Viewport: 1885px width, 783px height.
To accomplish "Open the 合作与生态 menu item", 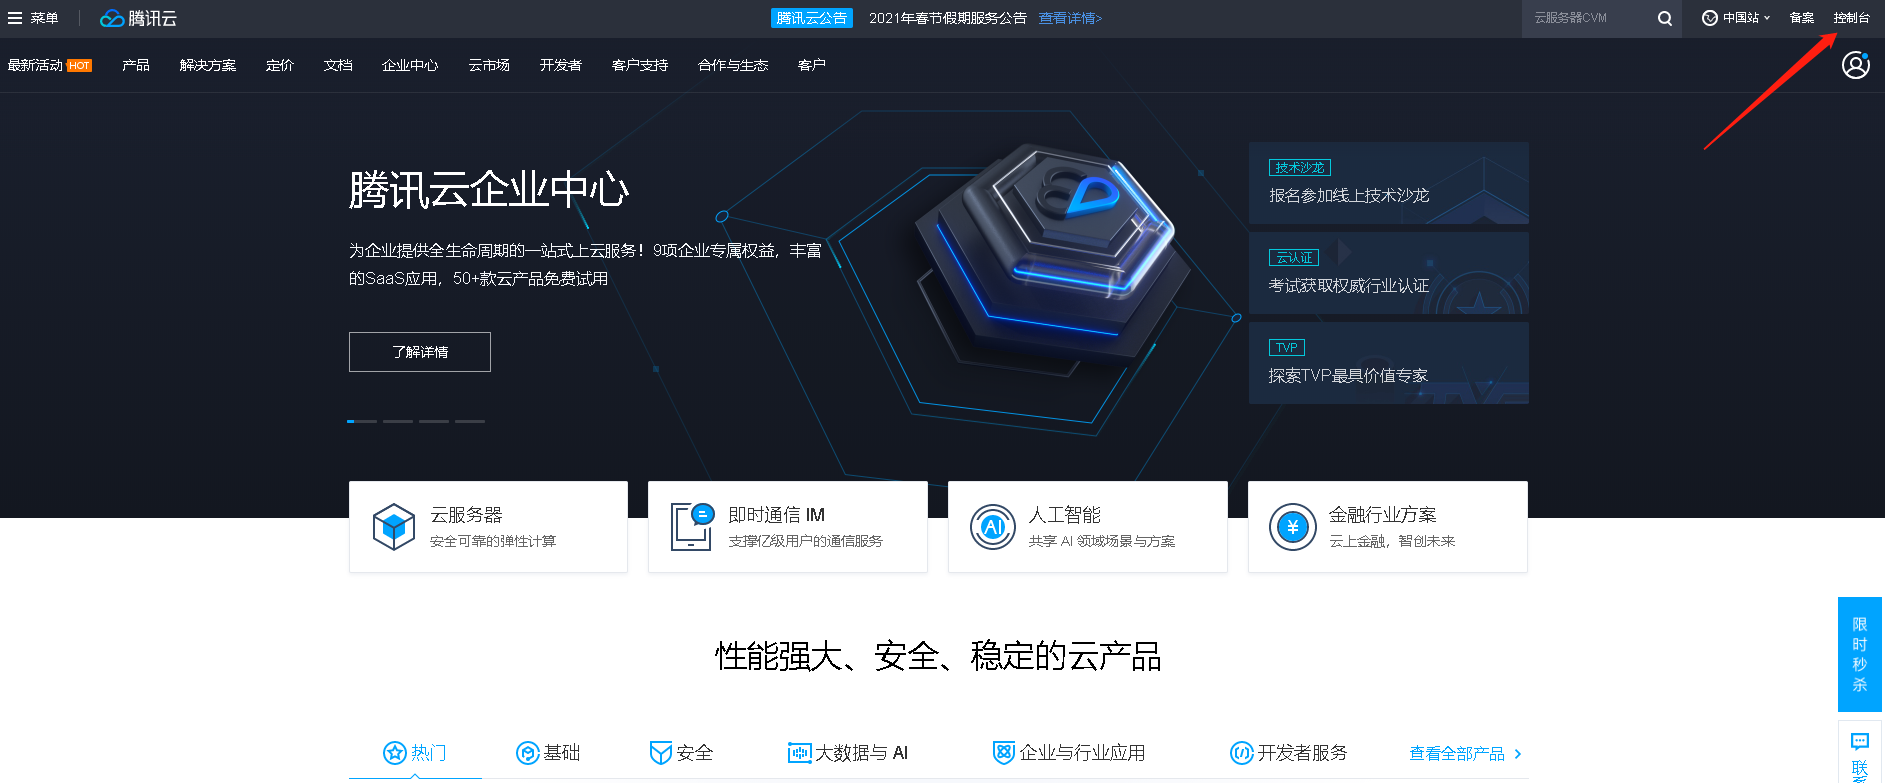I will [x=733, y=65].
